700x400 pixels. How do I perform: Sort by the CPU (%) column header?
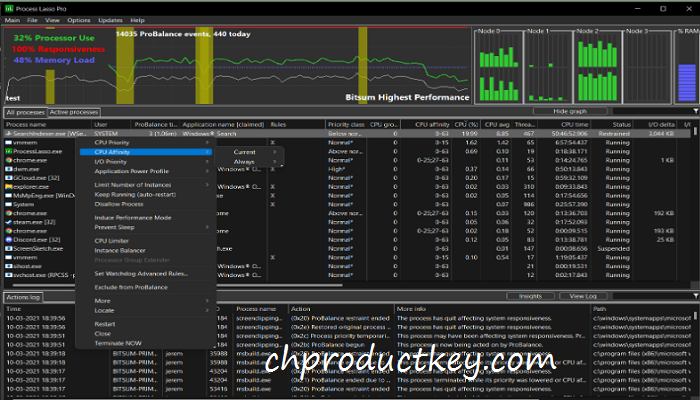point(466,125)
